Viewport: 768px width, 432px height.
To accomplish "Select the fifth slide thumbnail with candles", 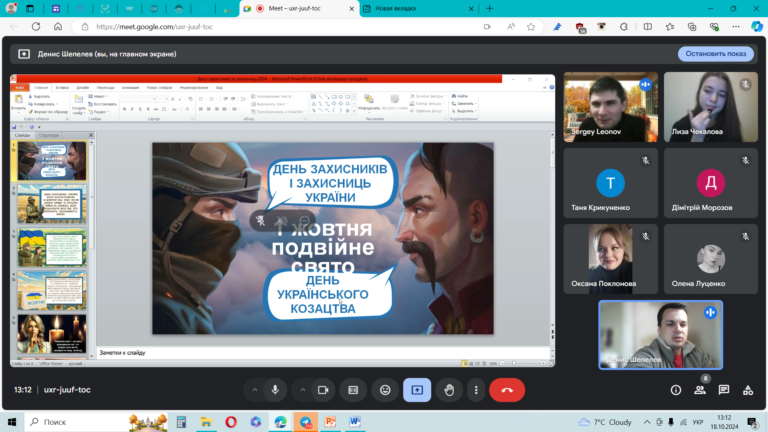I will click(x=52, y=334).
